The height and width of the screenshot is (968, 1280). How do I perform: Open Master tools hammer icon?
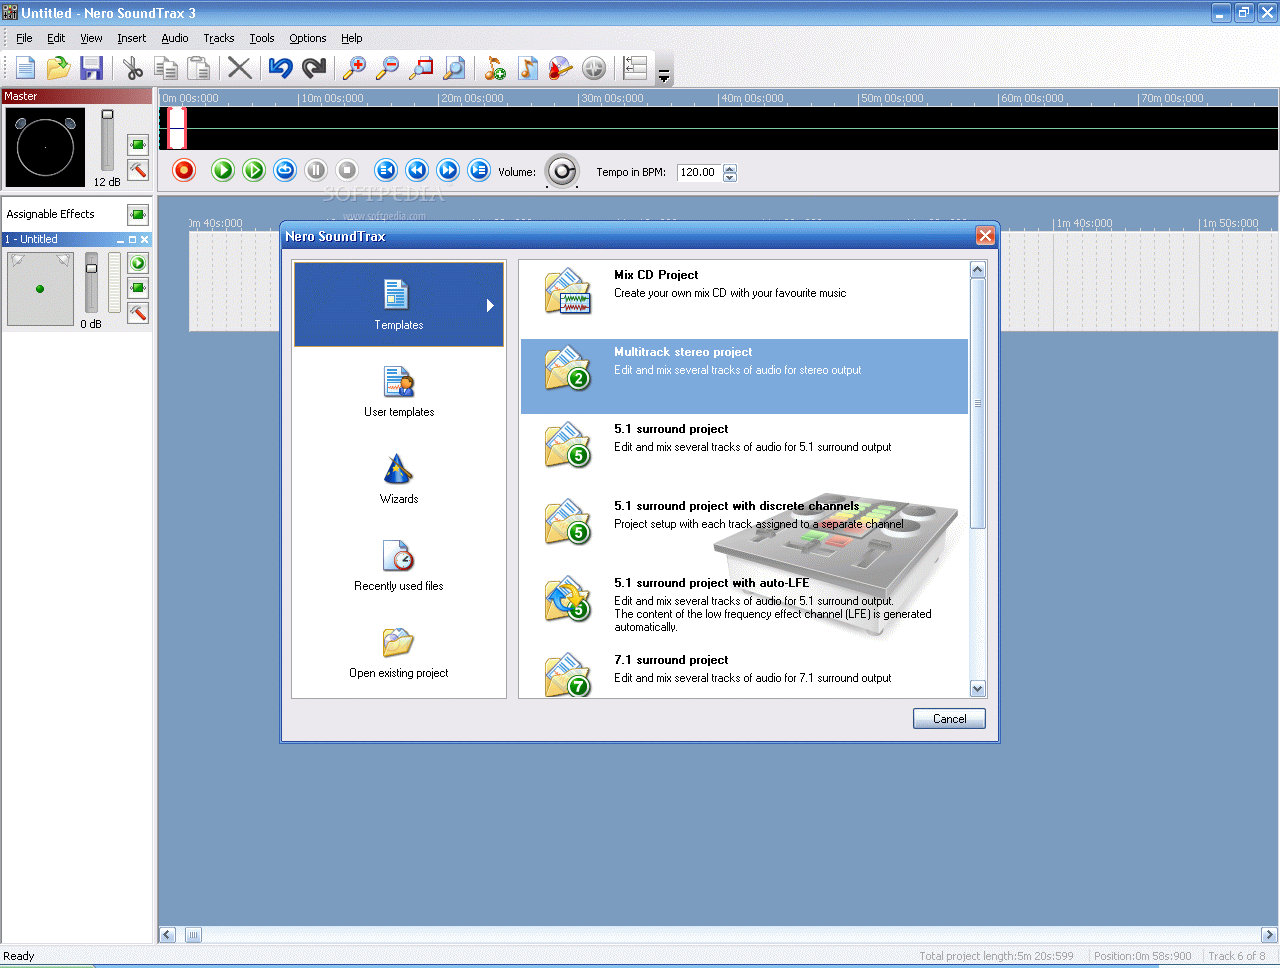tap(138, 170)
